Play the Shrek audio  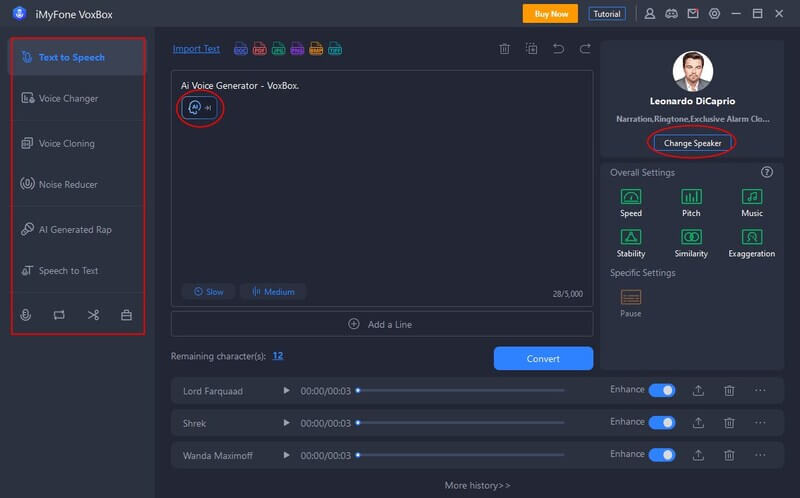pos(287,422)
